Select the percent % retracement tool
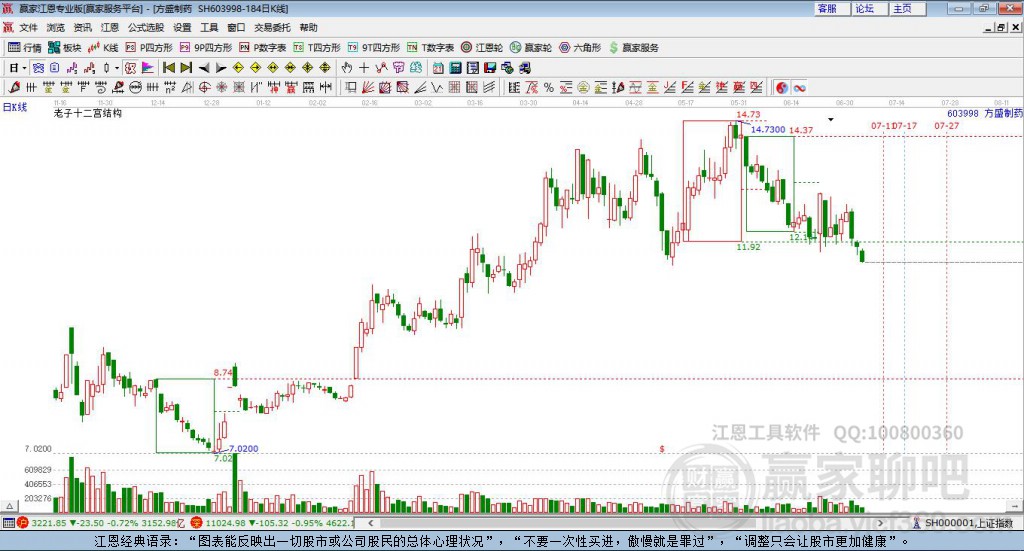1024x551 pixels. point(549,87)
